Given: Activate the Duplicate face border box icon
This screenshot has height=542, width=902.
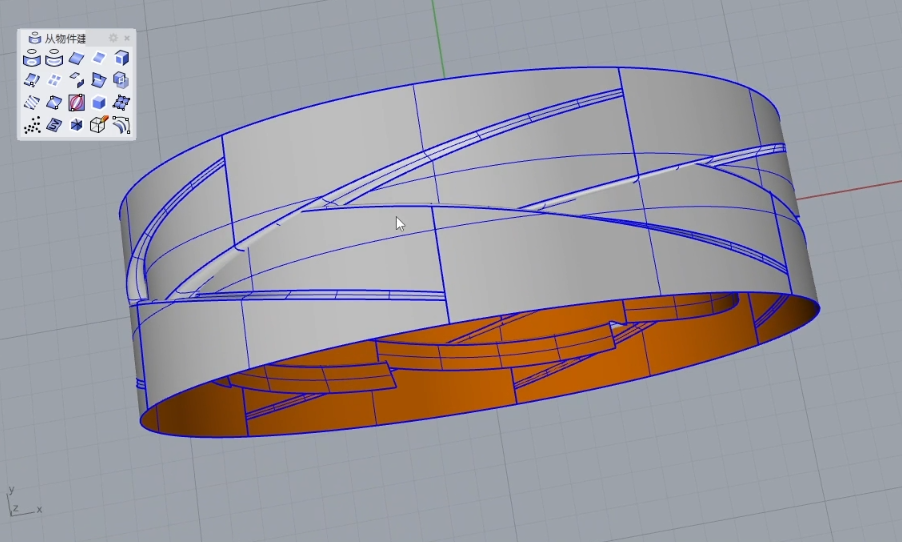Looking at the screenshot, I should click(x=121, y=58).
